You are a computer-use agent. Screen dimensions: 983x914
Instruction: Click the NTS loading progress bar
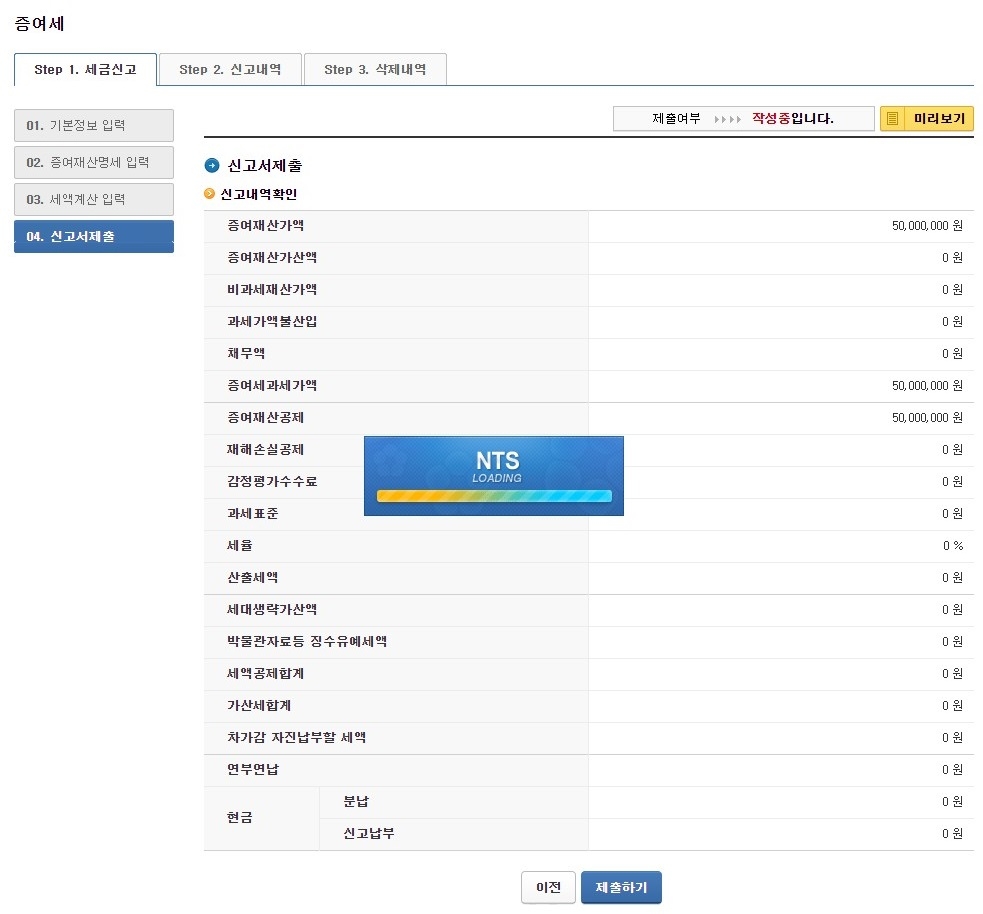click(494, 496)
